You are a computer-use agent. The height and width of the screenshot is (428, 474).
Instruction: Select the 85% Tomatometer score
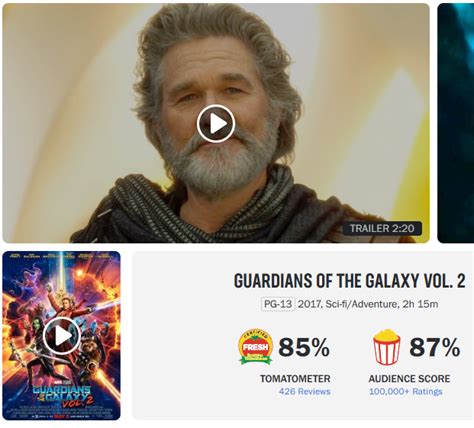tap(304, 347)
